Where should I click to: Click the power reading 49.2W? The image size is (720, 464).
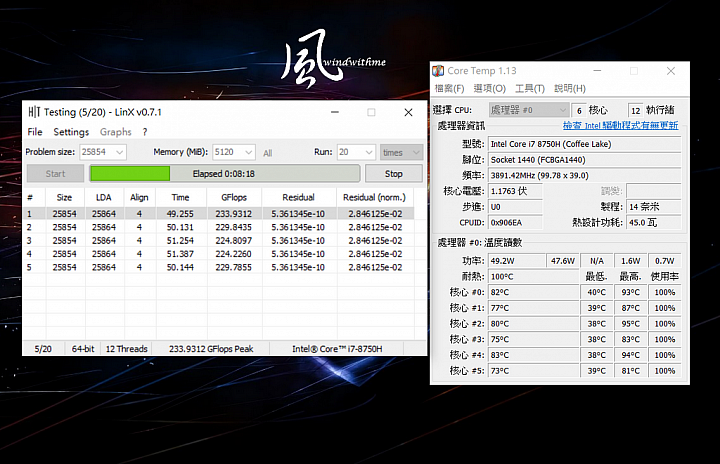[517, 261]
